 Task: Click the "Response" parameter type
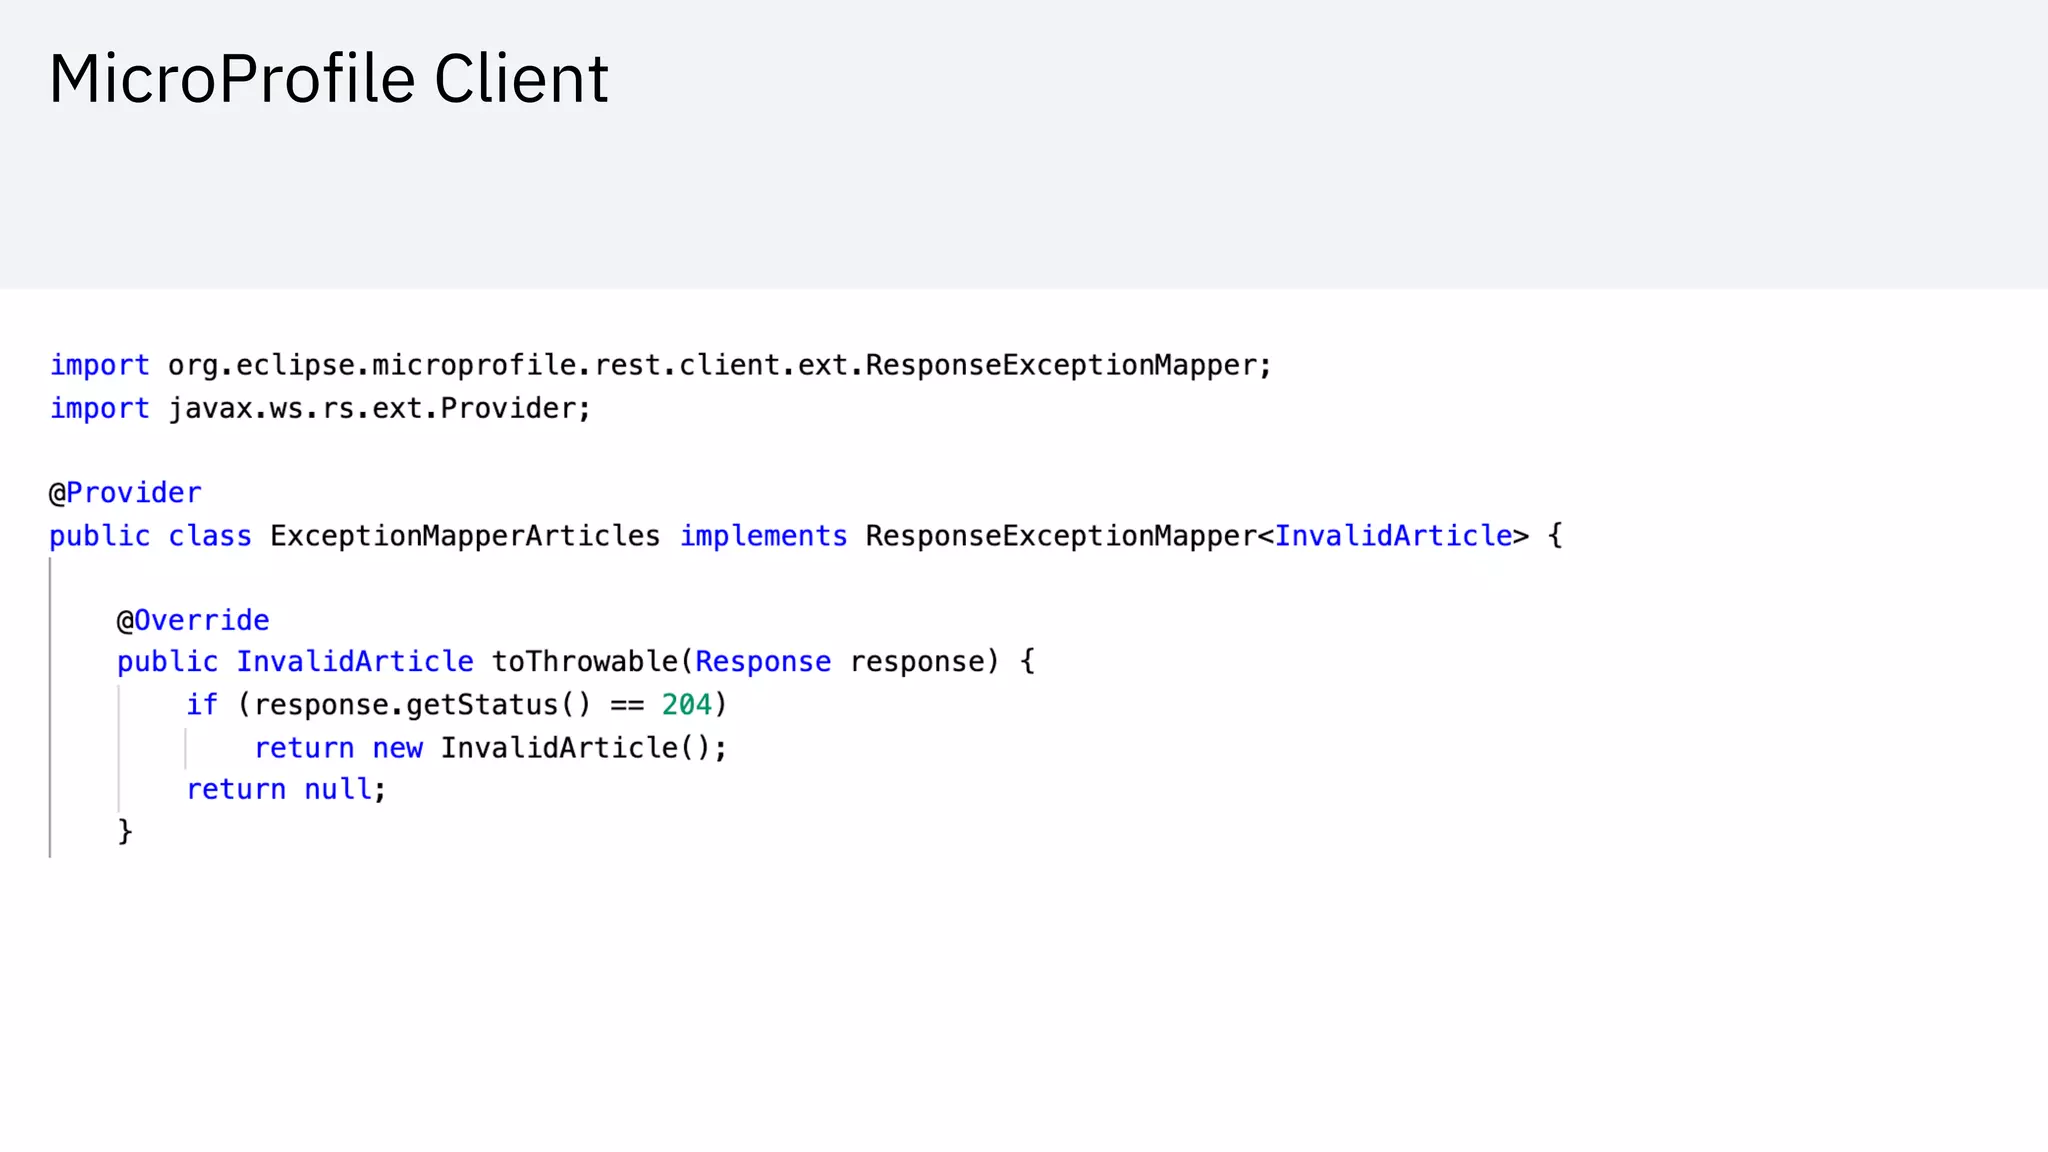(763, 662)
